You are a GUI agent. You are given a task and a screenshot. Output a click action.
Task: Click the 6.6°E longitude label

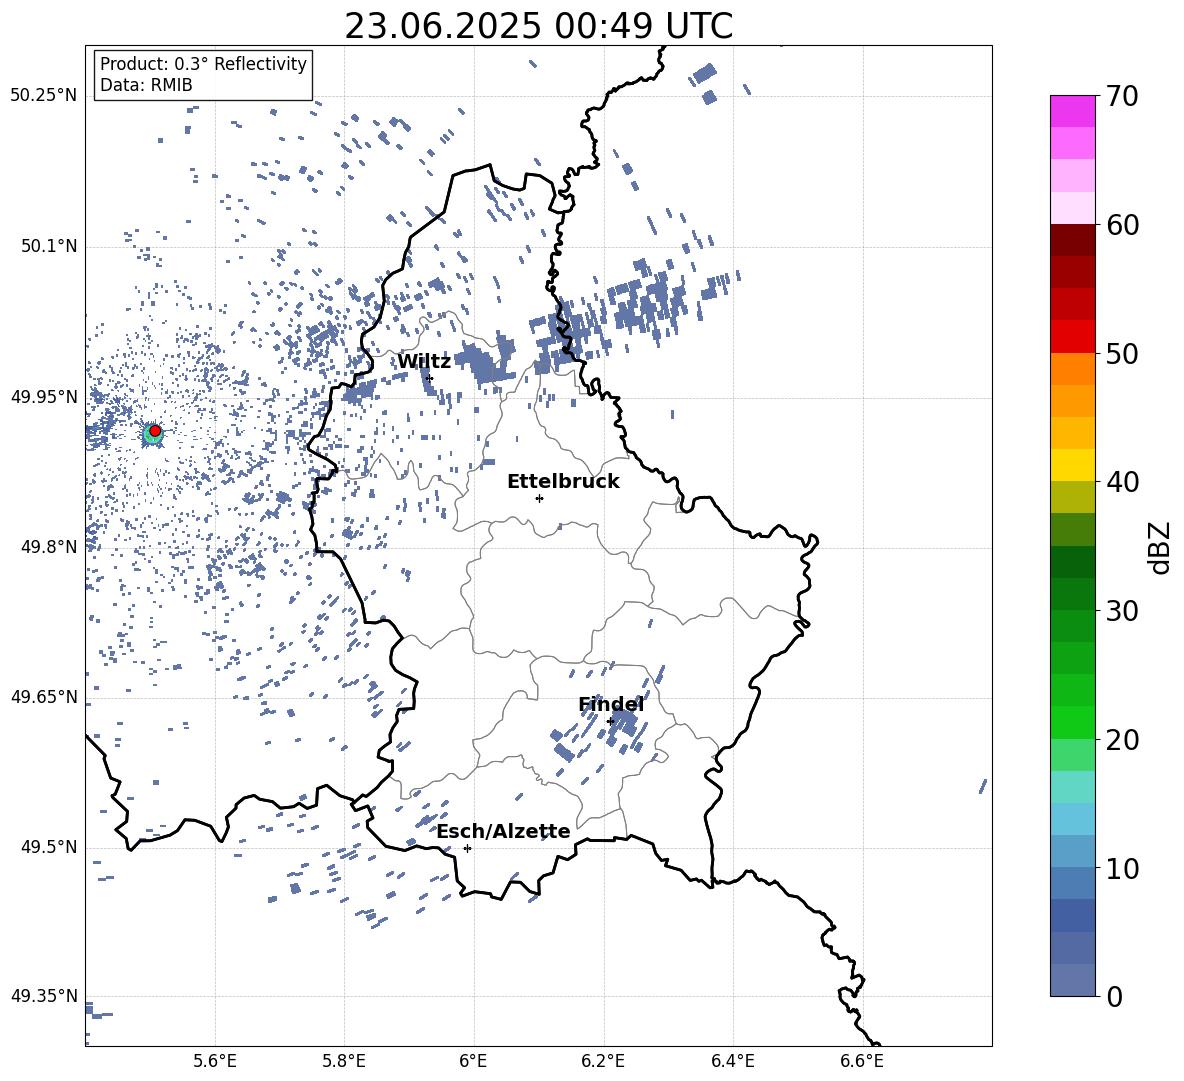click(862, 1061)
